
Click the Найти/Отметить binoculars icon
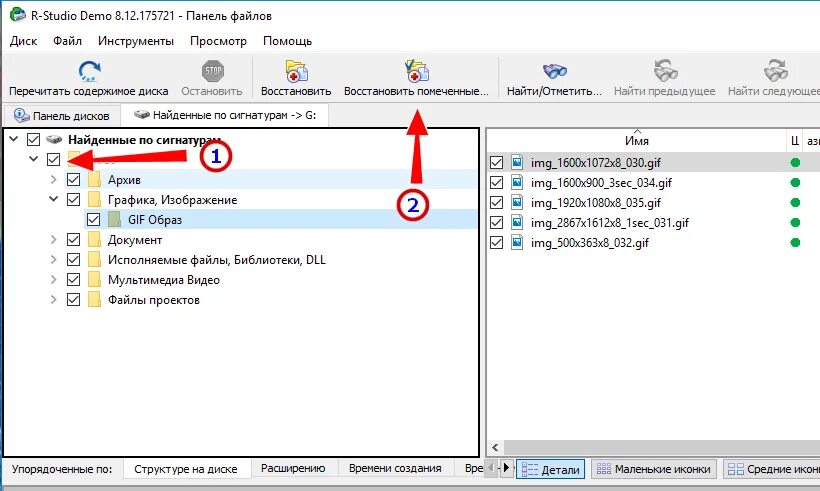coord(554,71)
